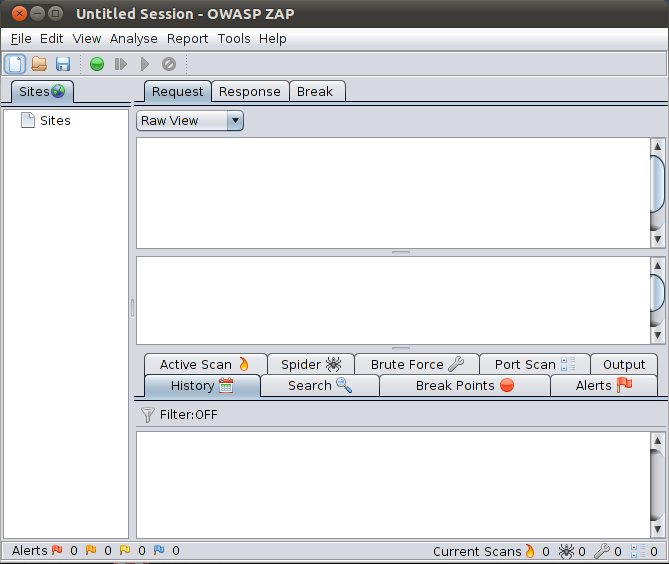Open the Output tab

tap(624, 364)
